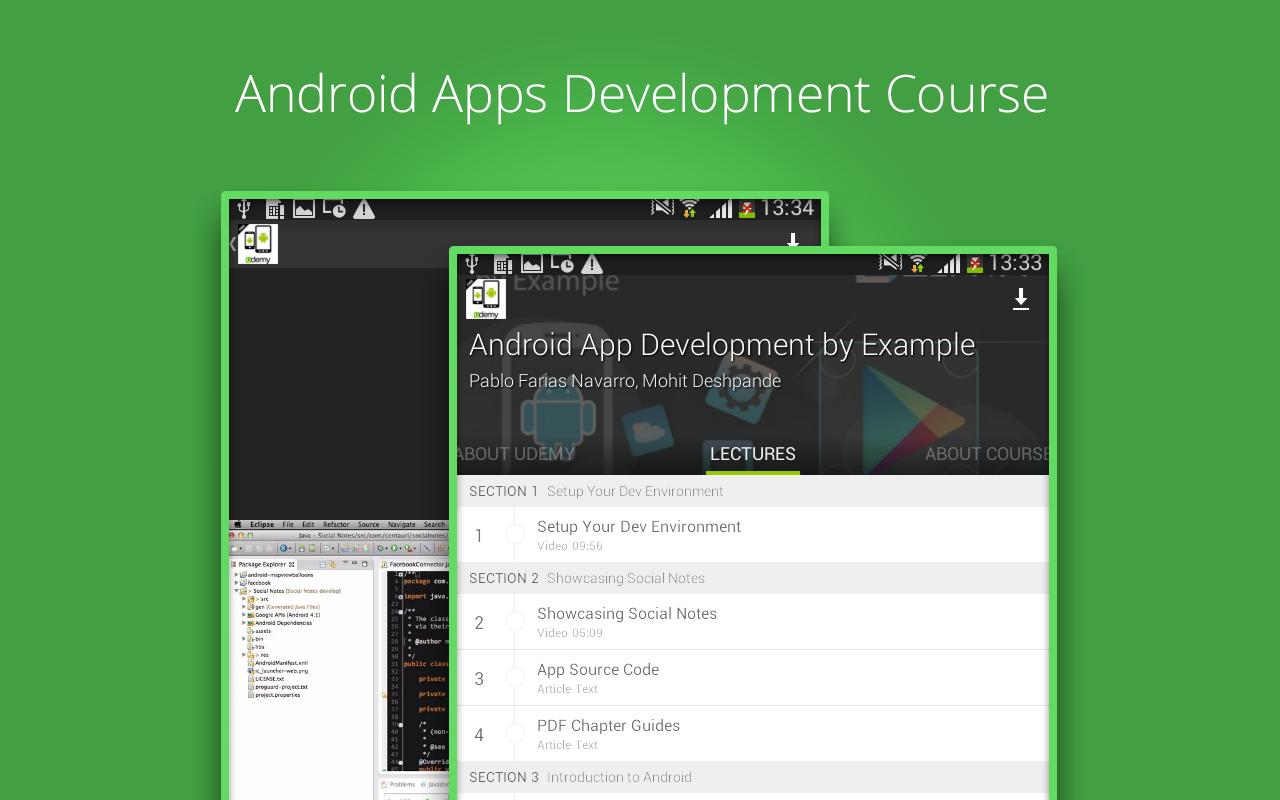The image size is (1280, 800).
Task: Expand the res folder in Package Explorer
Action: tap(244, 655)
